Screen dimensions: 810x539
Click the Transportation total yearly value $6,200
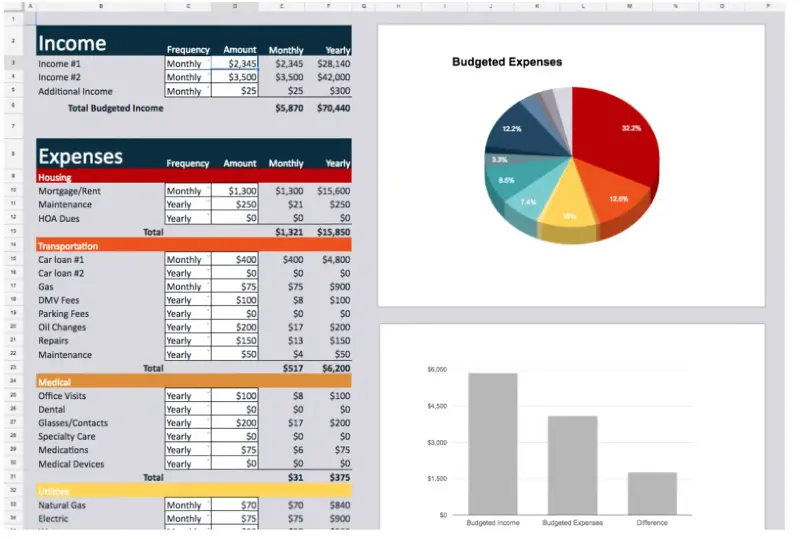[x=336, y=368]
